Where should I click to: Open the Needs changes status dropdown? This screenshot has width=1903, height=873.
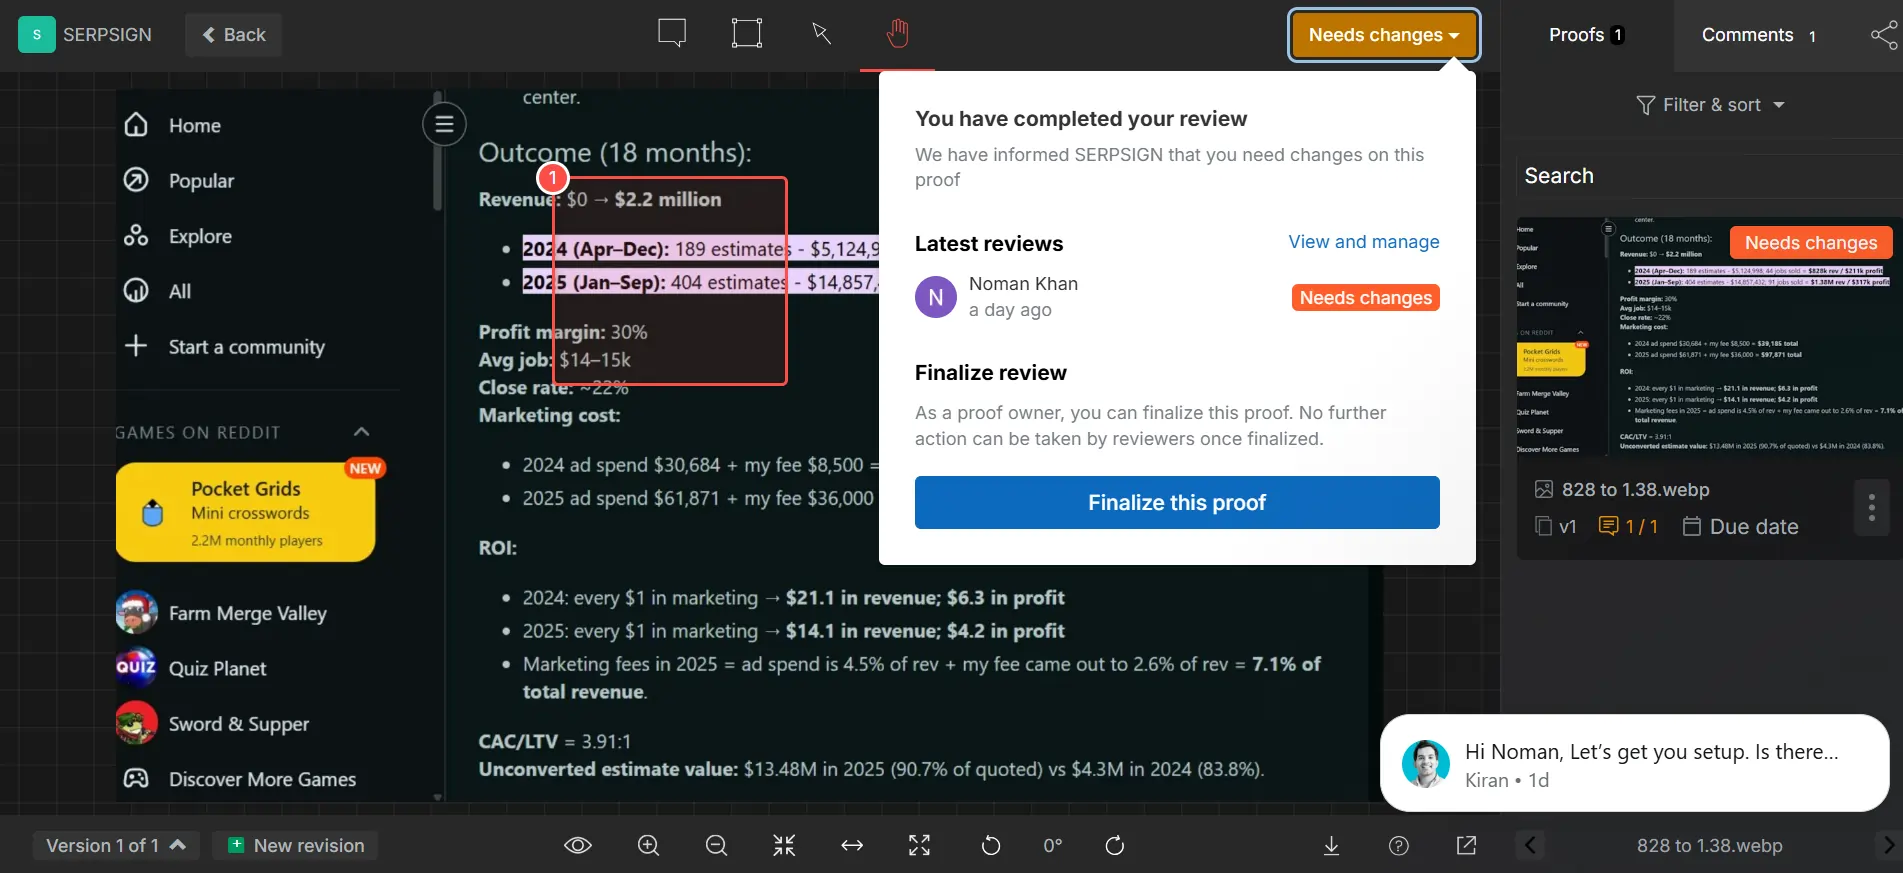pos(1384,35)
